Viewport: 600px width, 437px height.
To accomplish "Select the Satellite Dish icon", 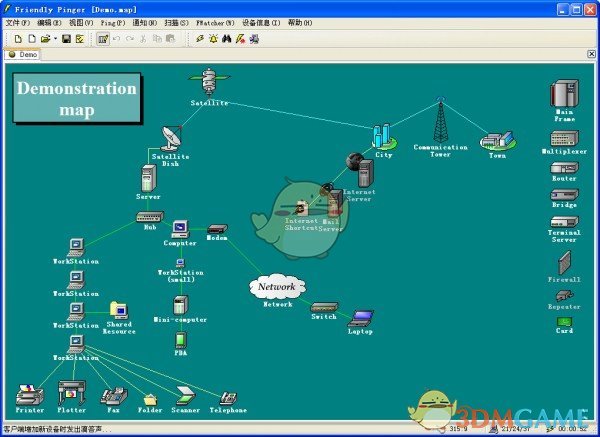I will [x=171, y=139].
